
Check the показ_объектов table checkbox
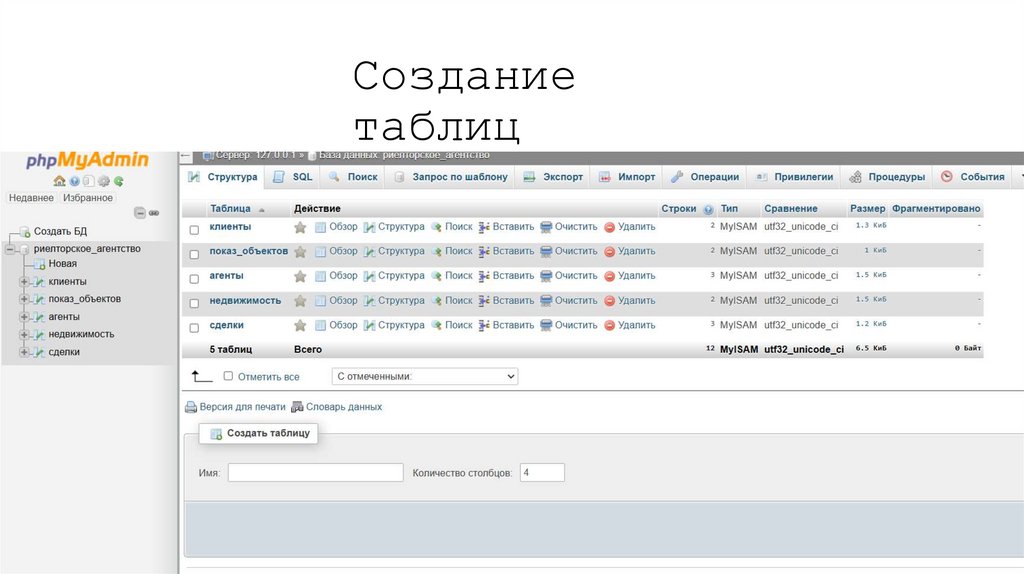(194, 255)
